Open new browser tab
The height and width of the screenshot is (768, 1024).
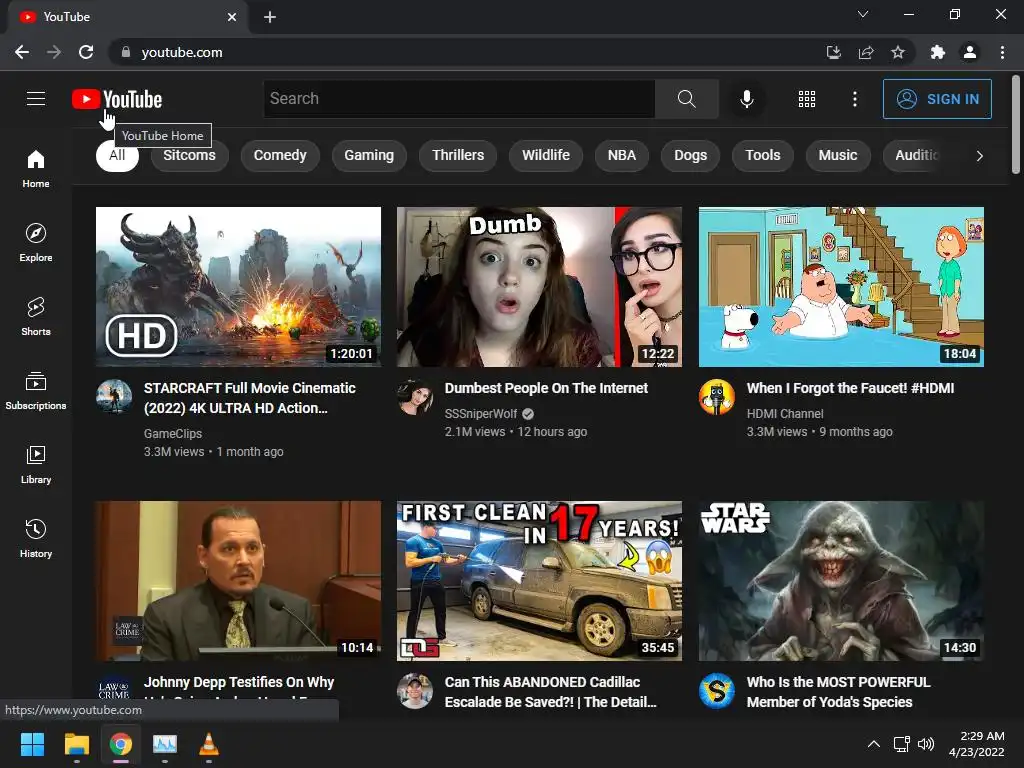[x=270, y=17]
